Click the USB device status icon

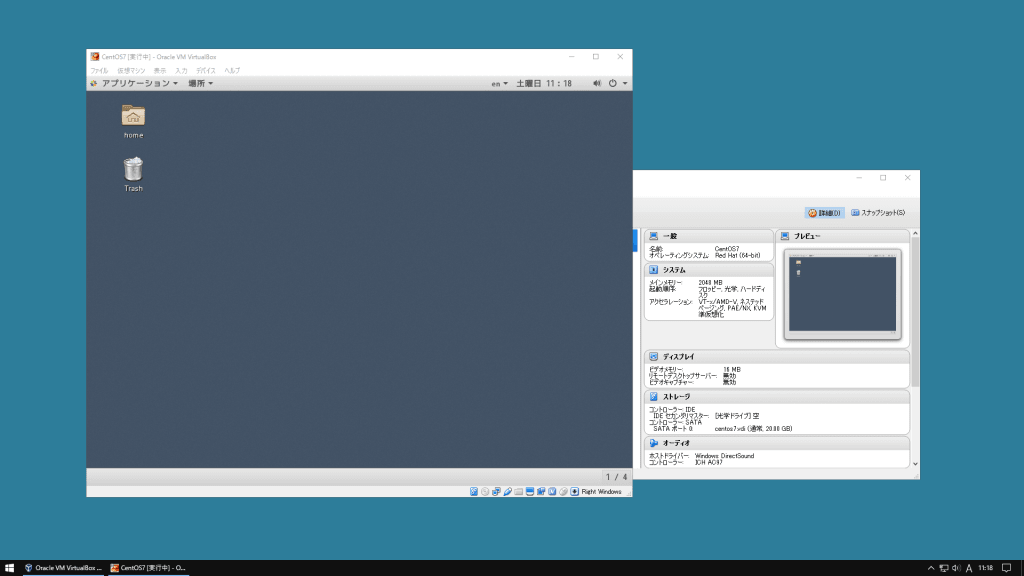[507, 491]
